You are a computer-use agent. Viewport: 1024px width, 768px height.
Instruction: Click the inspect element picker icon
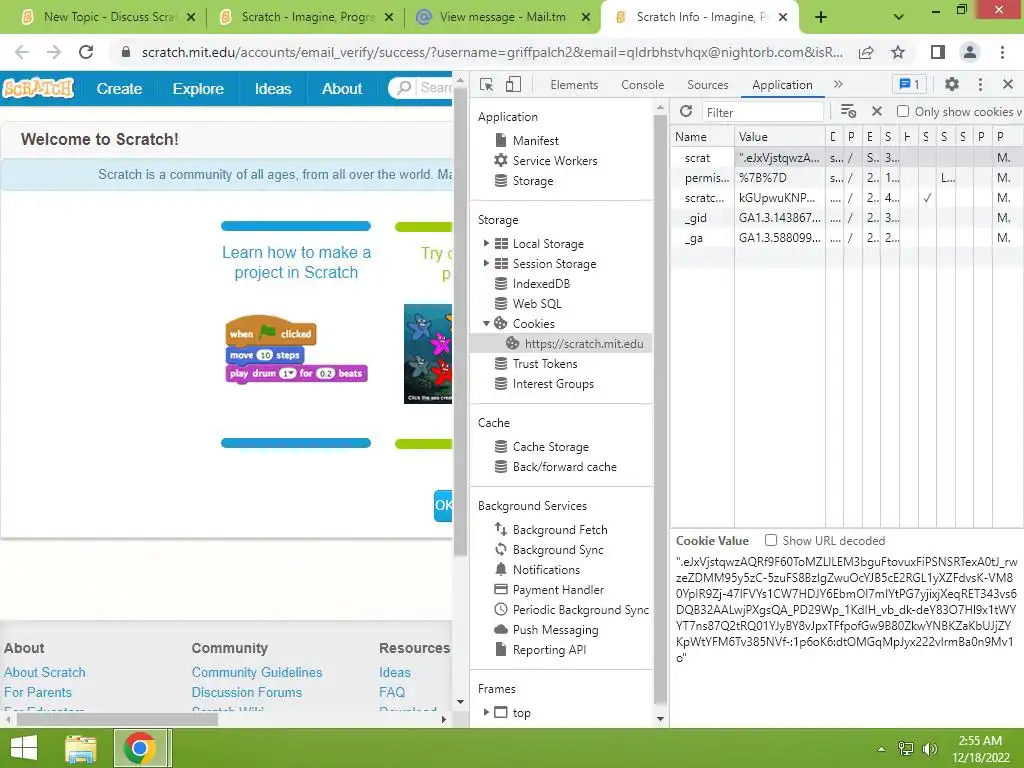[486, 84]
